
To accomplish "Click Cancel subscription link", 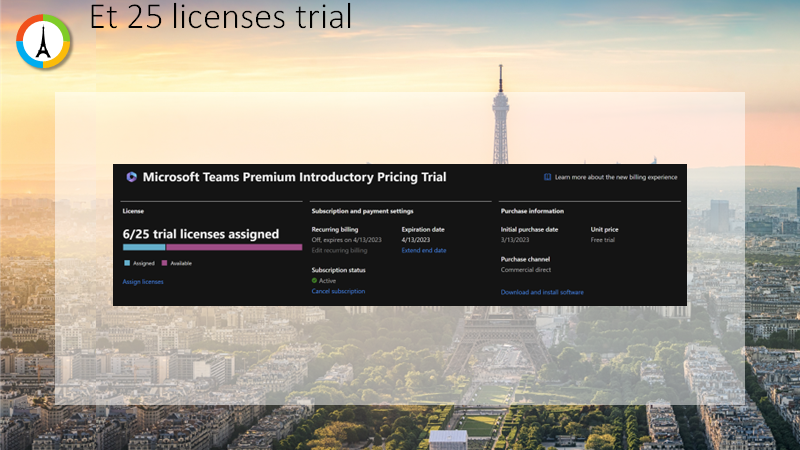I will click(x=338, y=291).
